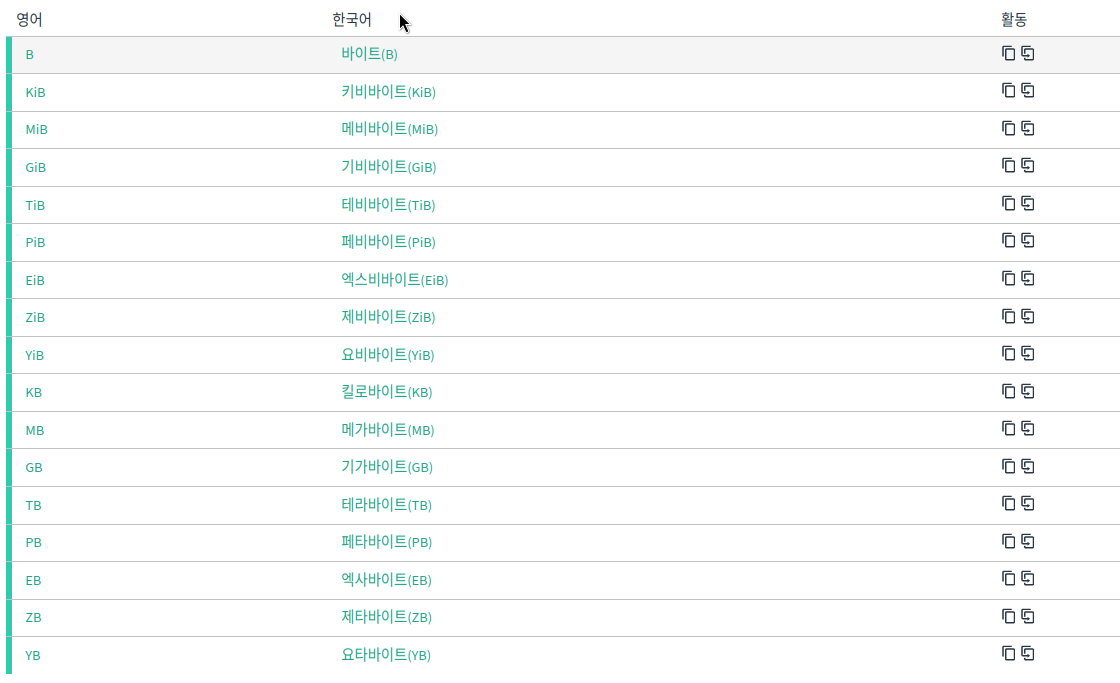Screen dimensions: 1120x683
Task: Click the copy-with-arrow icon in the B row
Action: pyautogui.click(x=1027, y=53)
